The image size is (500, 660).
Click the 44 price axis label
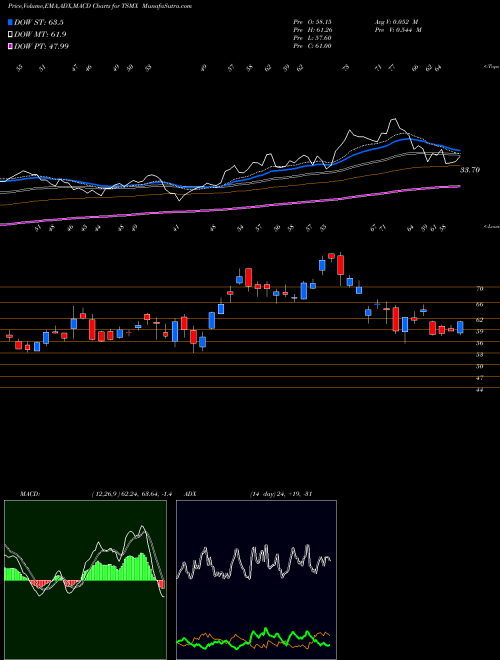(479, 390)
